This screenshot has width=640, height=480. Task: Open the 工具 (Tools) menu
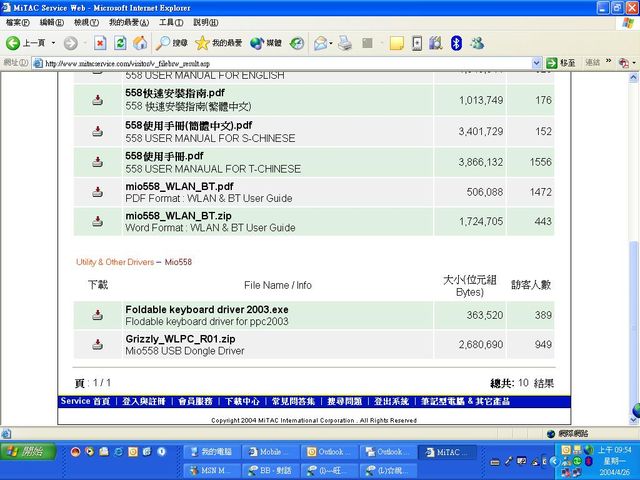(171, 22)
